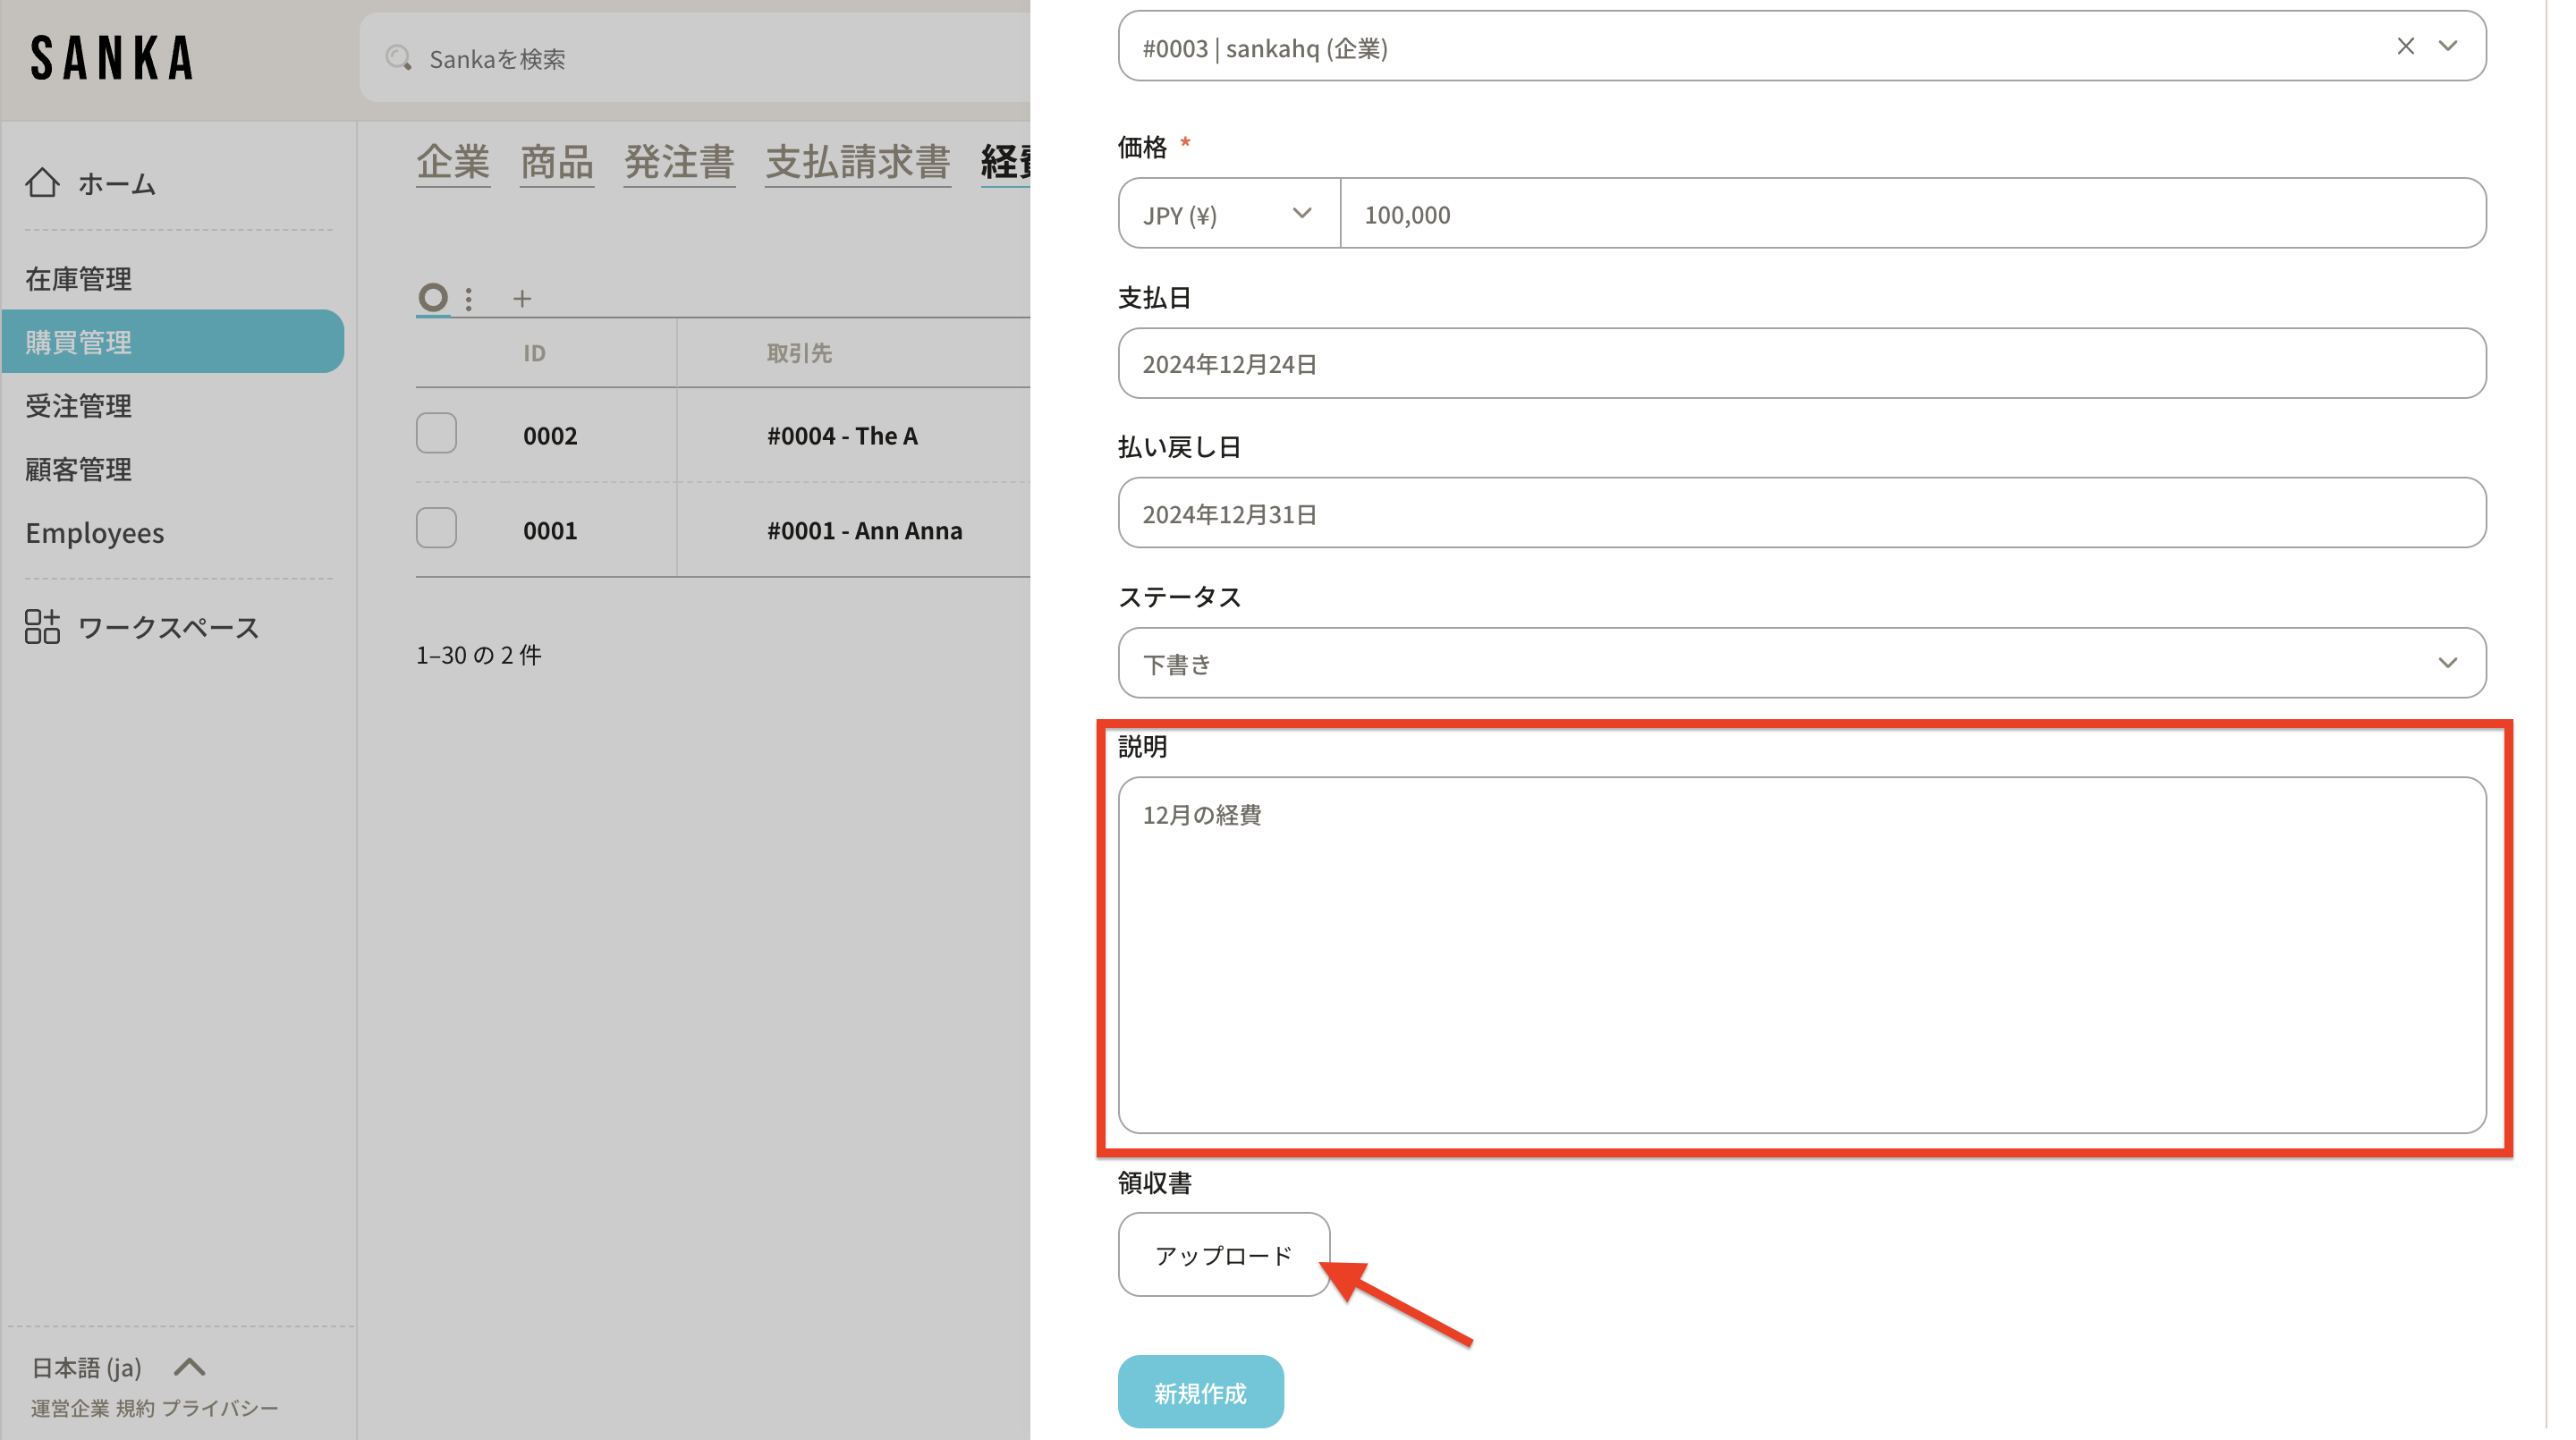The height and width of the screenshot is (1440, 2576).
Task: Click the home icon in sidebar
Action: (42, 183)
